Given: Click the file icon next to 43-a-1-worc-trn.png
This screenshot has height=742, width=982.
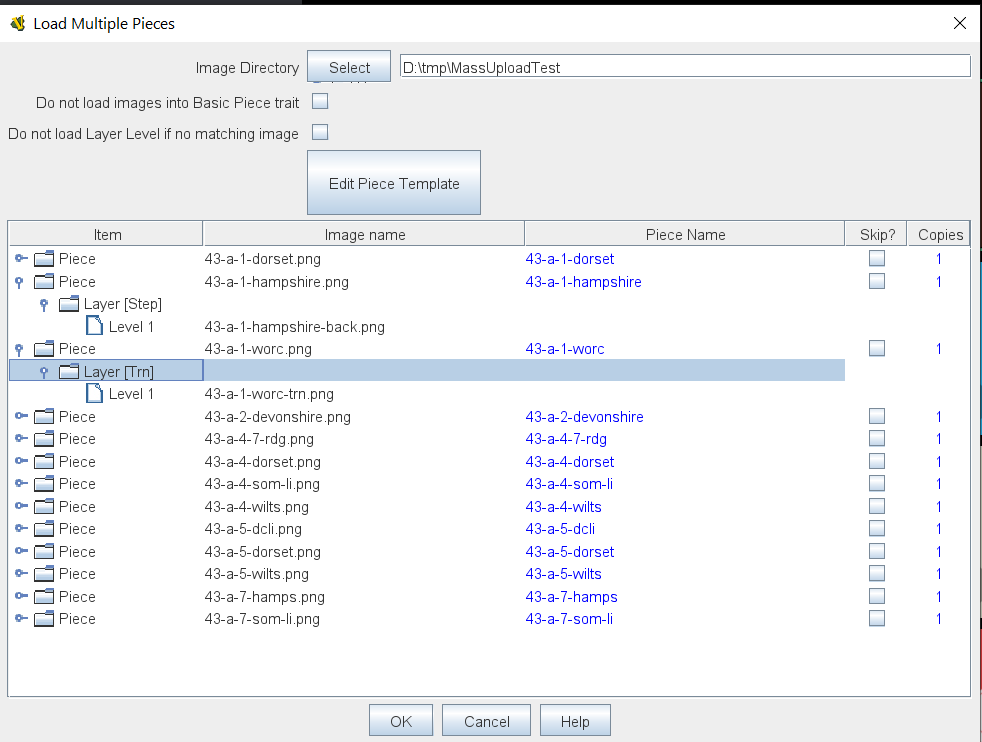Looking at the screenshot, I should pyautogui.click(x=94, y=394).
